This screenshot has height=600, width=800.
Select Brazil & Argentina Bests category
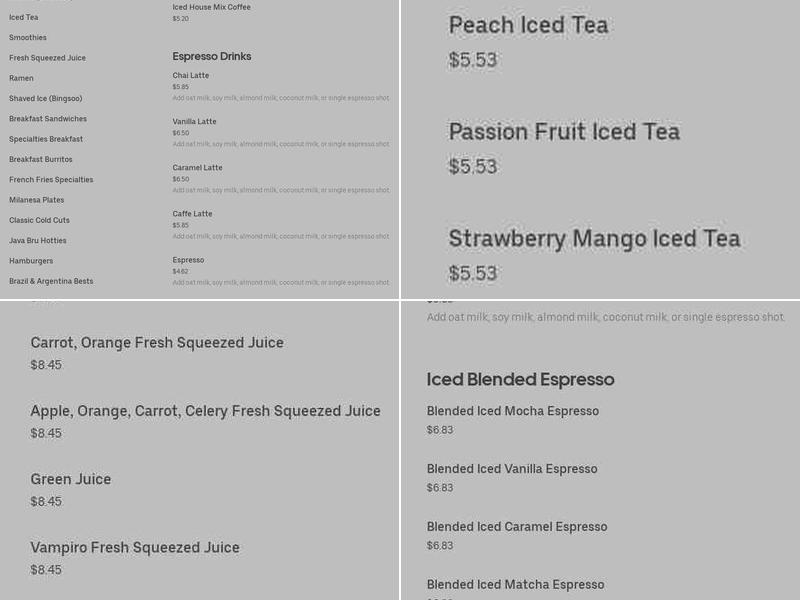52,281
